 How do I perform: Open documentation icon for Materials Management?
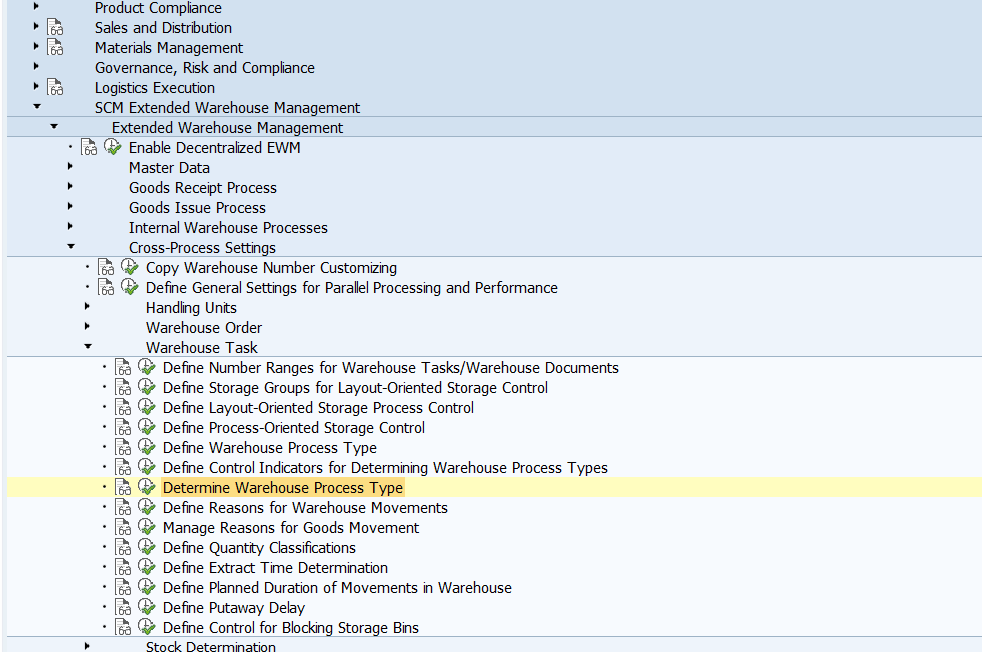tap(55, 48)
